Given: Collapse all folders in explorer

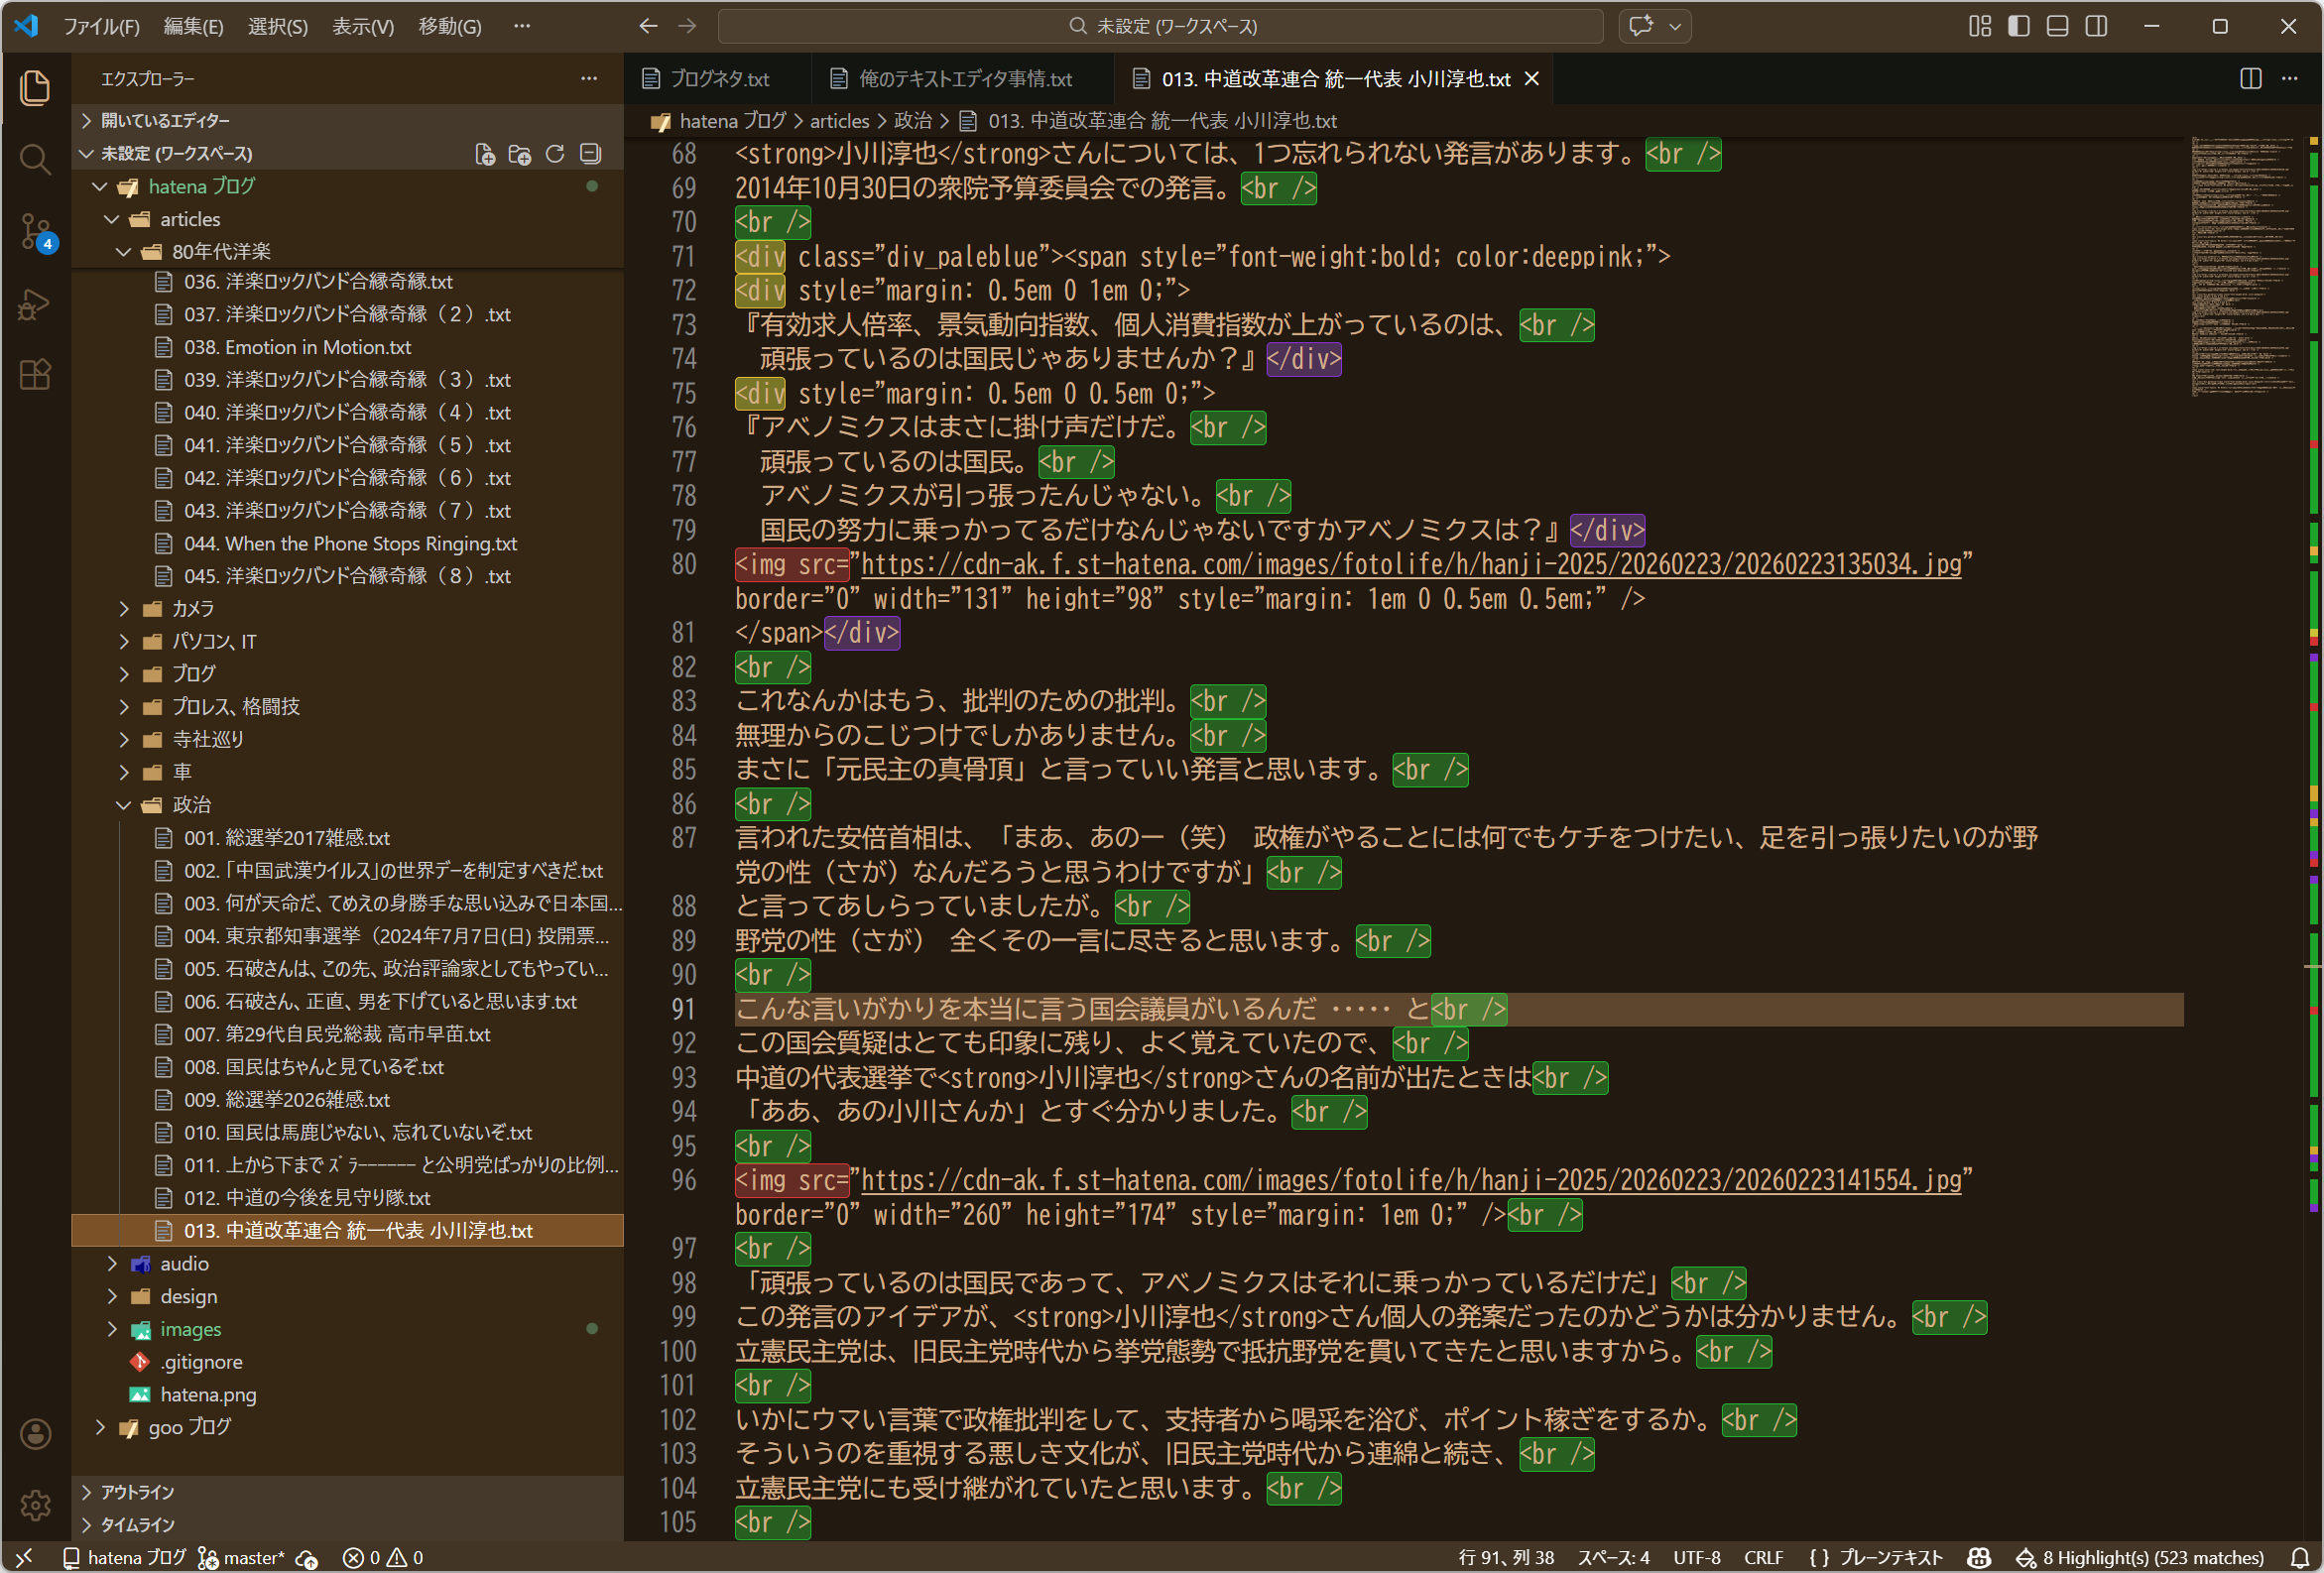Looking at the screenshot, I should [591, 154].
